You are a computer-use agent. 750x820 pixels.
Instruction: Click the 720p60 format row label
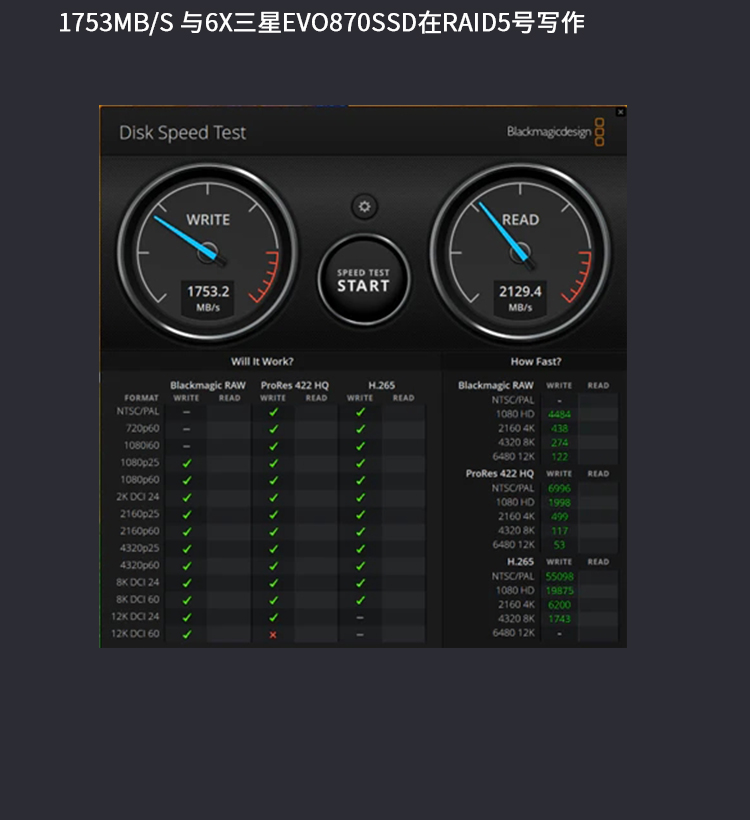(x=142, y=428)
